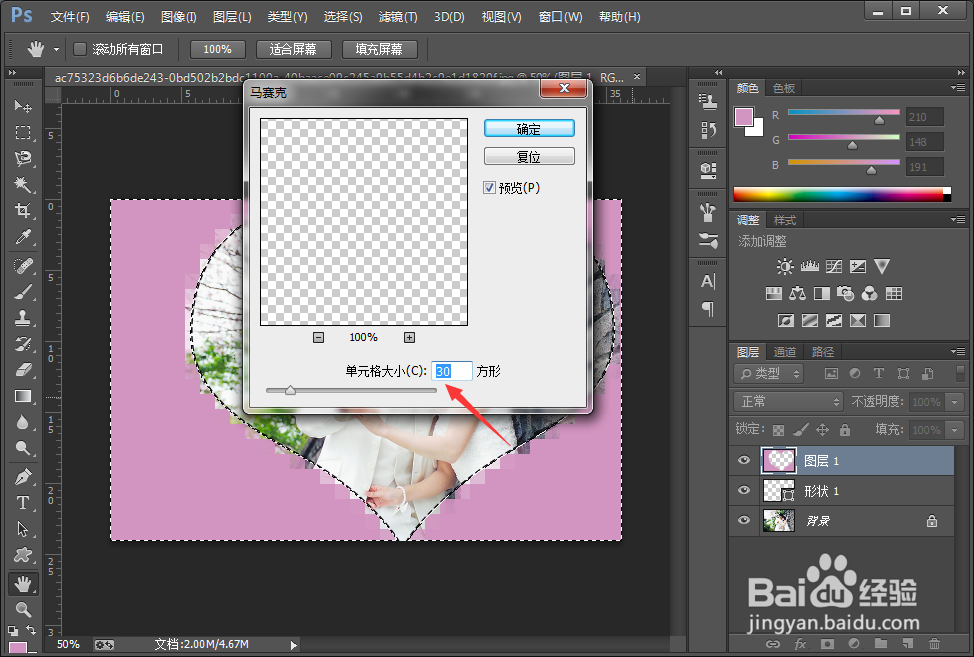Select the History Brush tool
Image resolution: width=974 pixels, height=657 pixels.
click(23, 344)
